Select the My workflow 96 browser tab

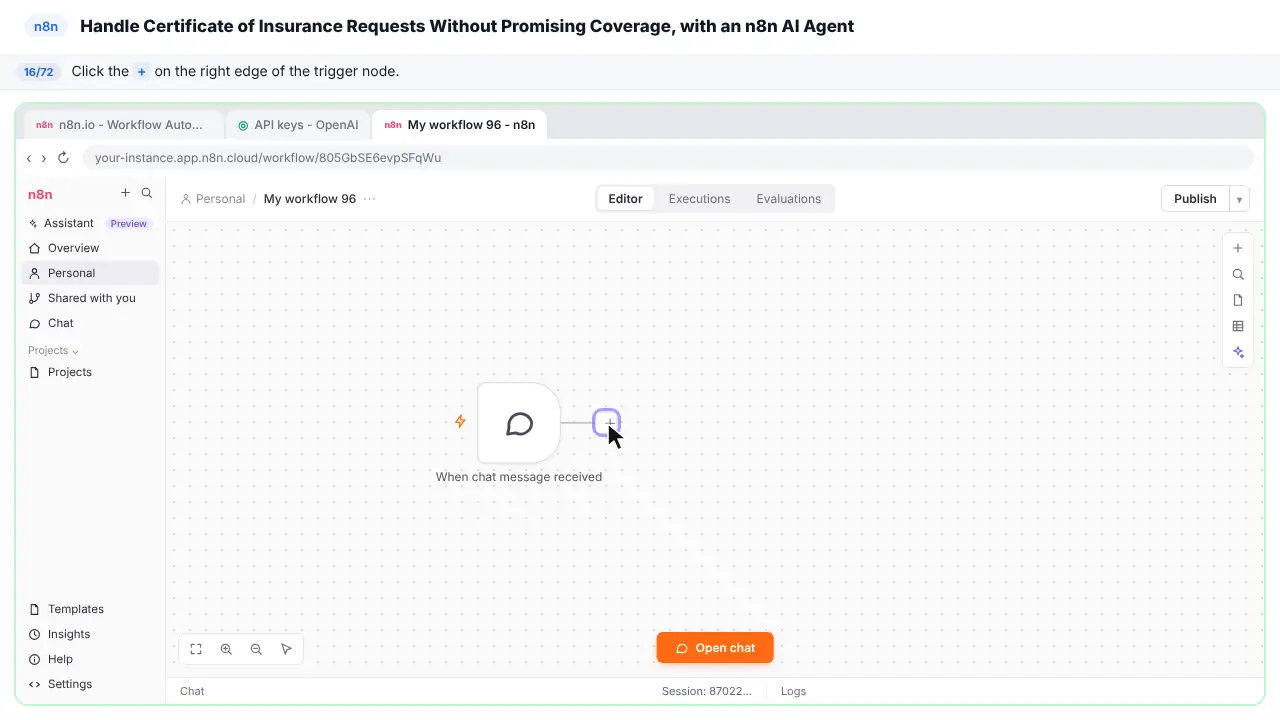tap(460, 125)
